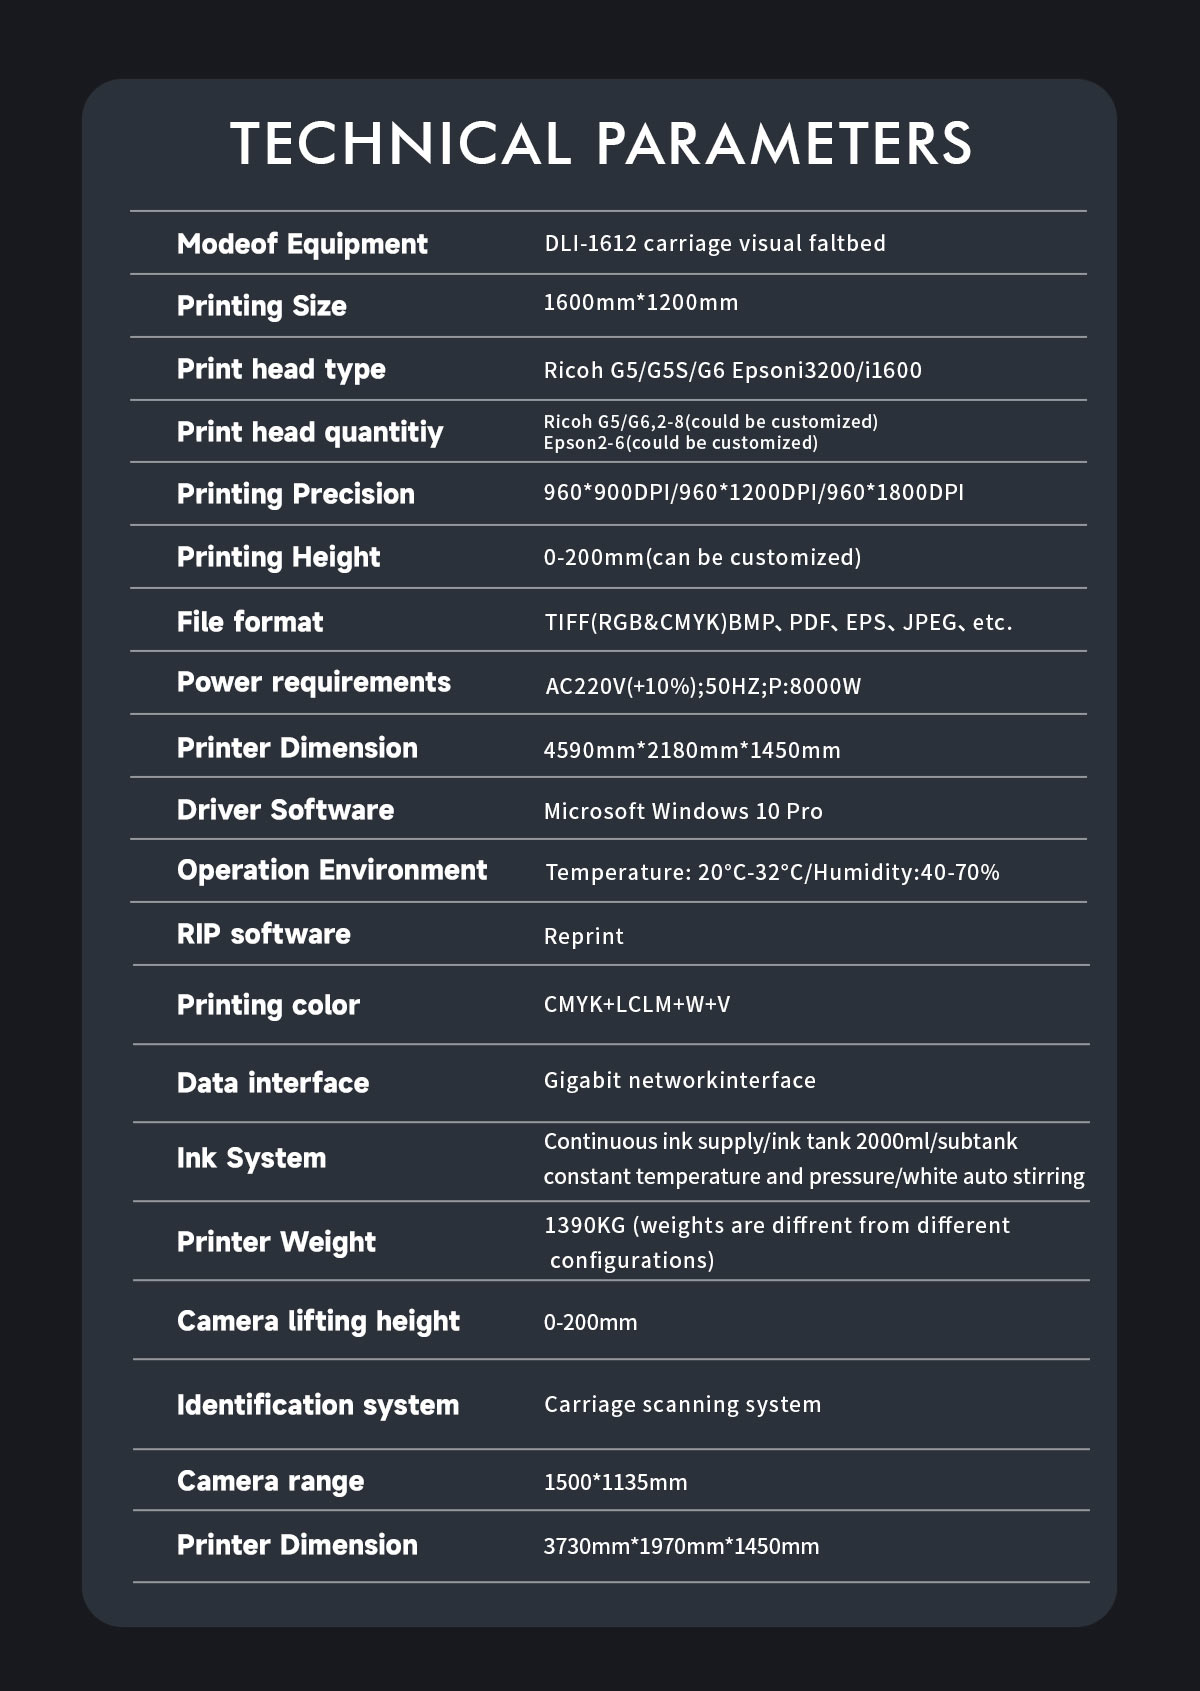
Task: Click the Gigabit networkinterface text
Action: click(679, 1080)
